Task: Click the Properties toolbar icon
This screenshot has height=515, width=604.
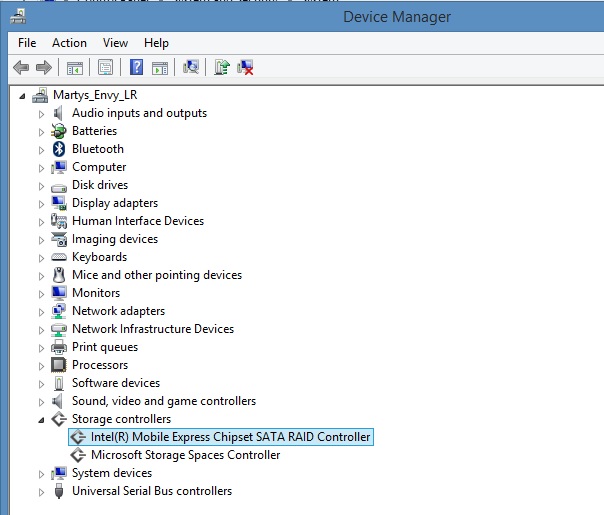Action: pyautogui.click(x=104, y=67)
